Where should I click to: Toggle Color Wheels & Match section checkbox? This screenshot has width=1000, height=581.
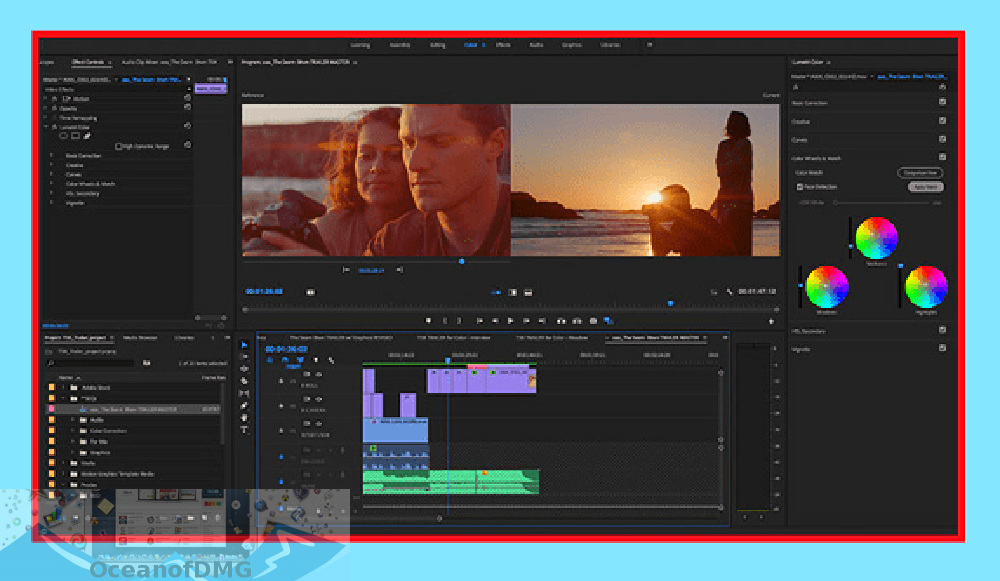click(x=942, y=157)
